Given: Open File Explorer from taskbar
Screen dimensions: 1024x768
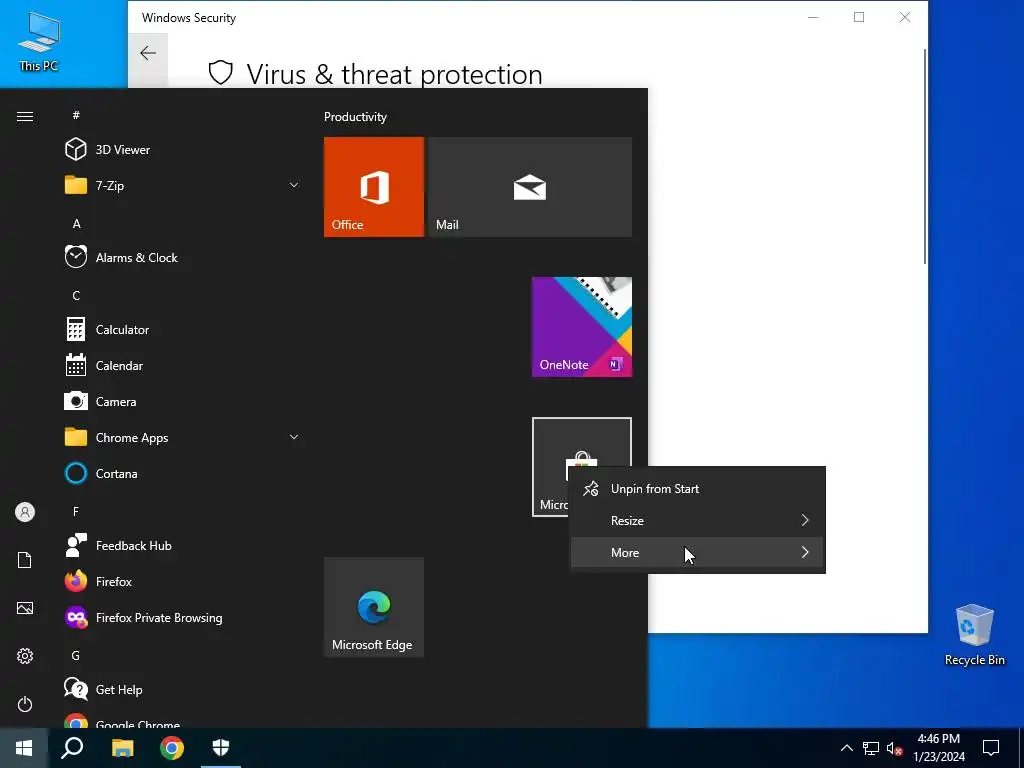Looking at the screenshot, I should coord(122,748).
